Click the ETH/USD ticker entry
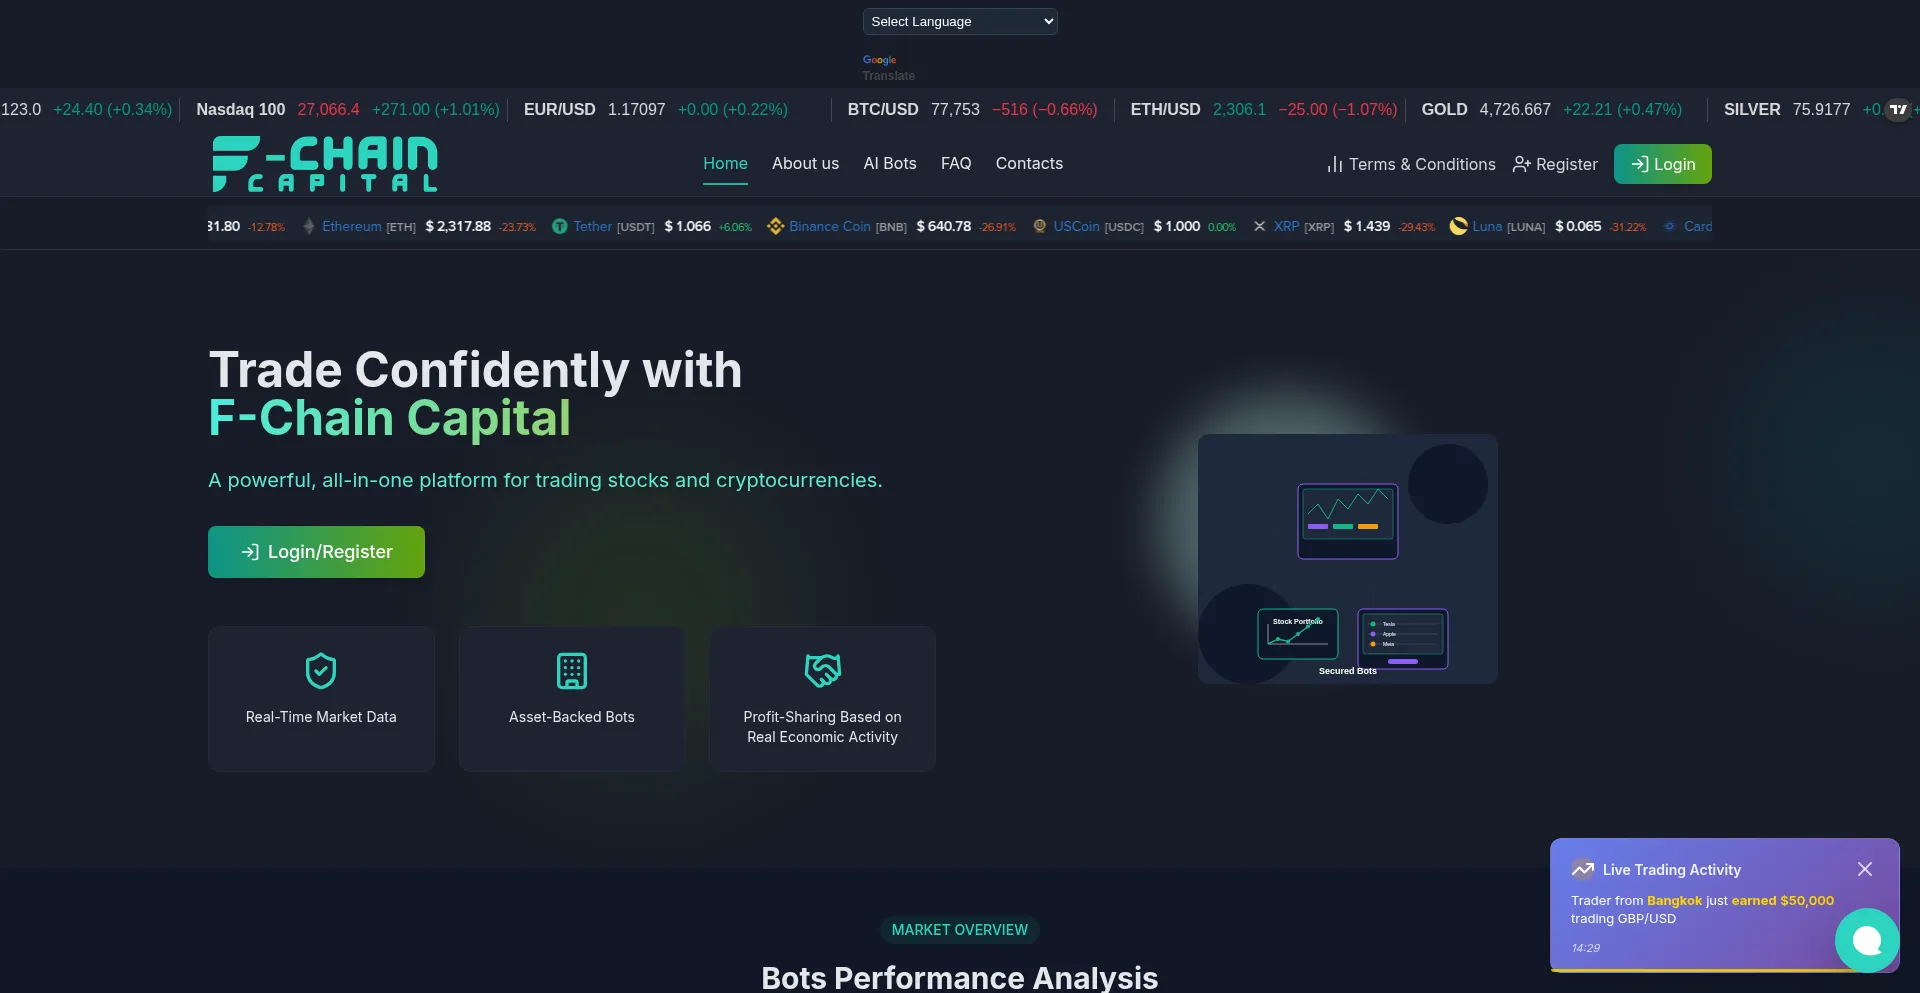Viewport: 1920px width, 993px height. [x=1263, y=109]
